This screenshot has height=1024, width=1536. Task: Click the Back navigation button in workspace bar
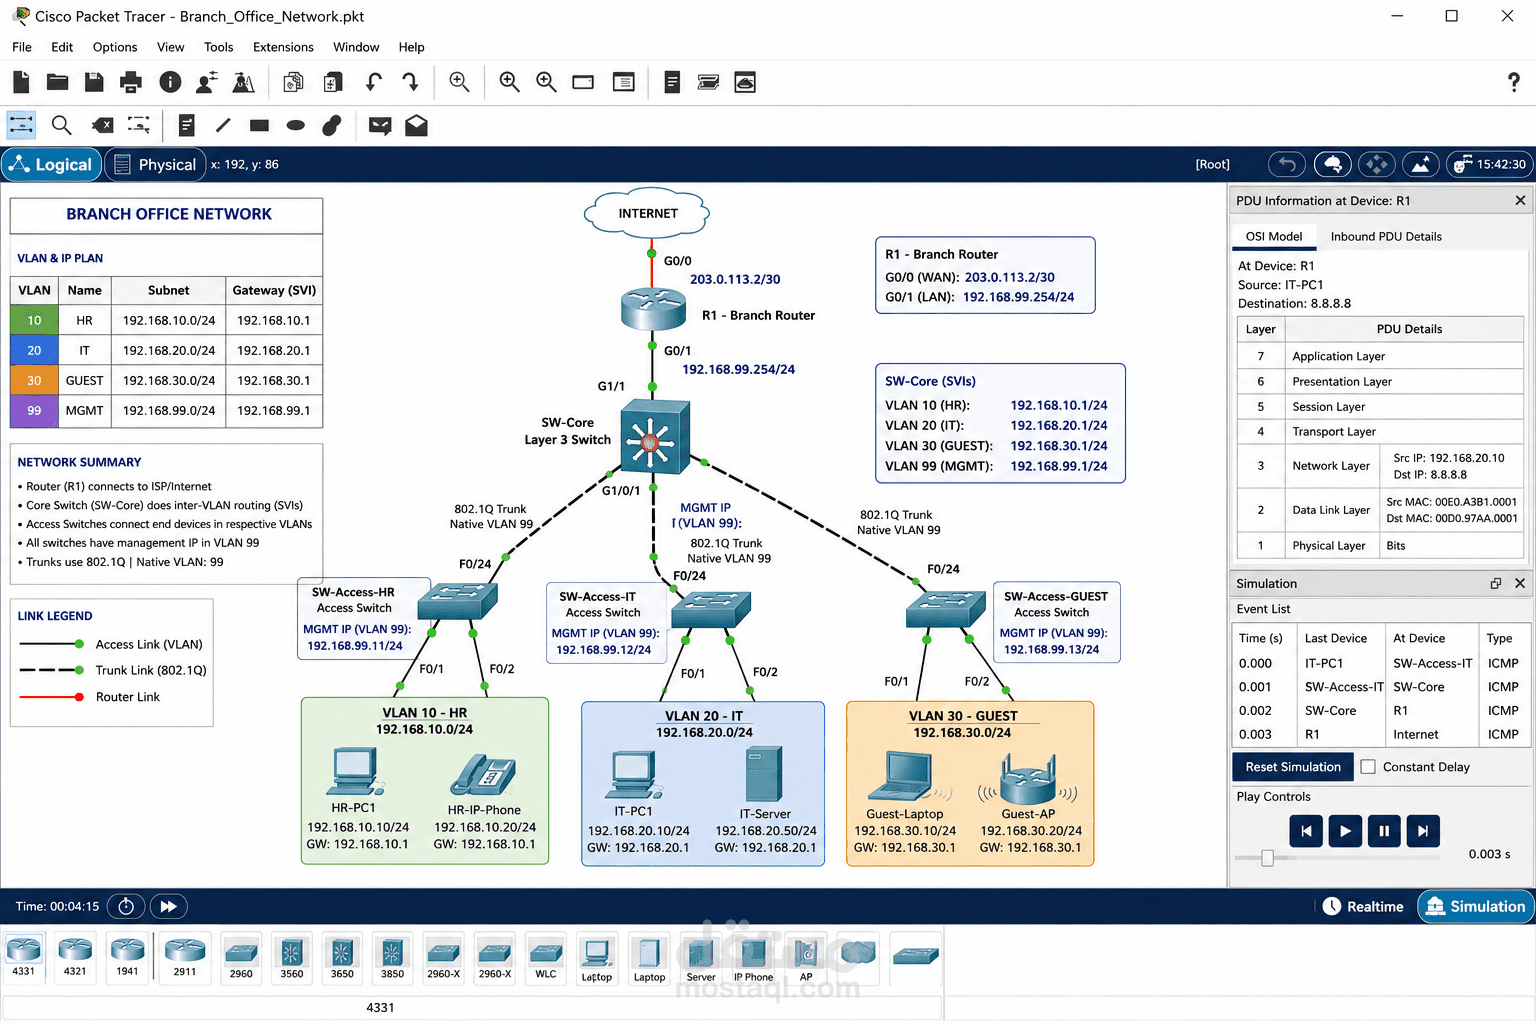tap(1287, 164)
